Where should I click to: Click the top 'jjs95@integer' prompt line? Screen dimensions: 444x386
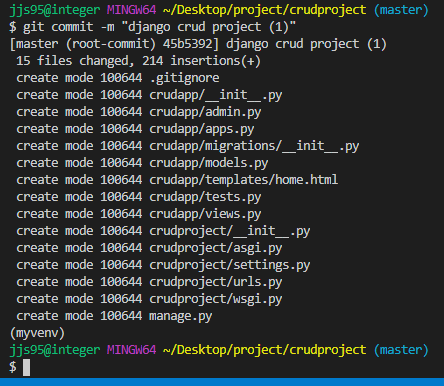[x=219, y=10]
